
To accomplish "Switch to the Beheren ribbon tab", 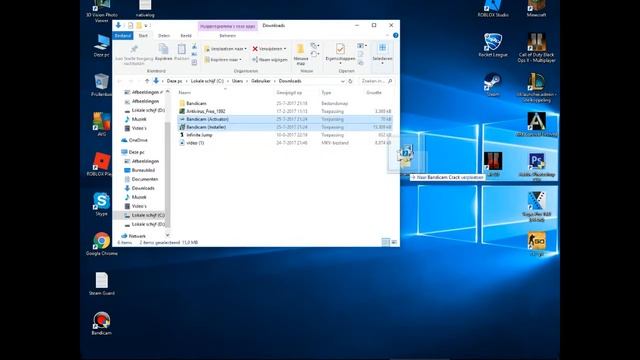I will click(x=227, y=36).
